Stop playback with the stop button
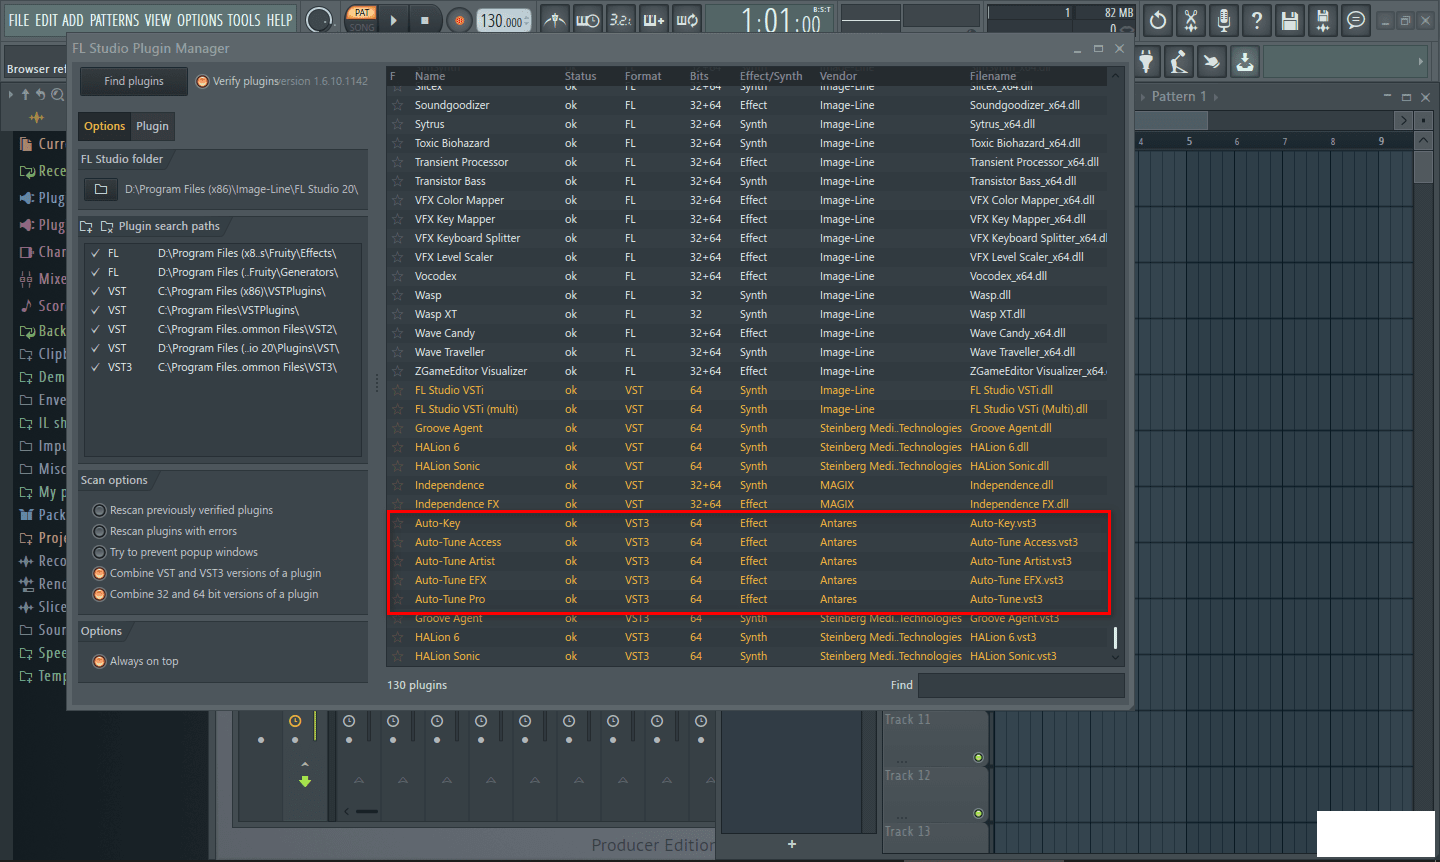This screenshot has height=862, width=1440. [x=425, y=20]
